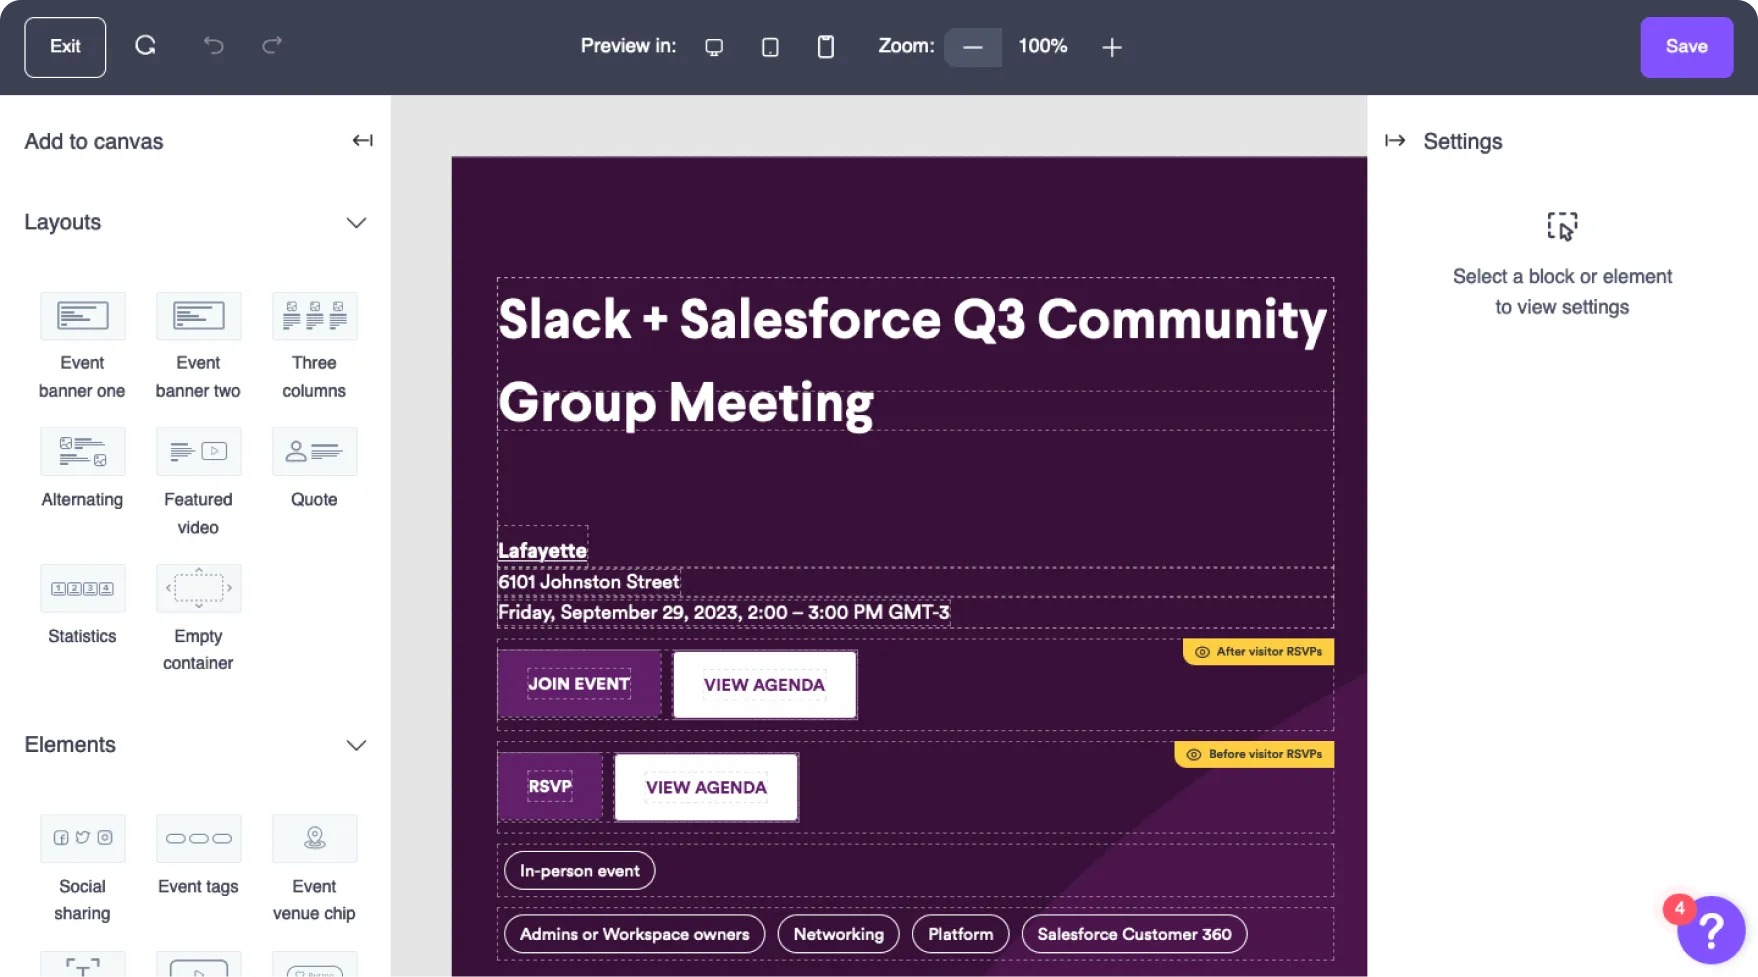This screenshot has width=1758, height=977.
Task: Select the In-person event chip
Action: 580,871
